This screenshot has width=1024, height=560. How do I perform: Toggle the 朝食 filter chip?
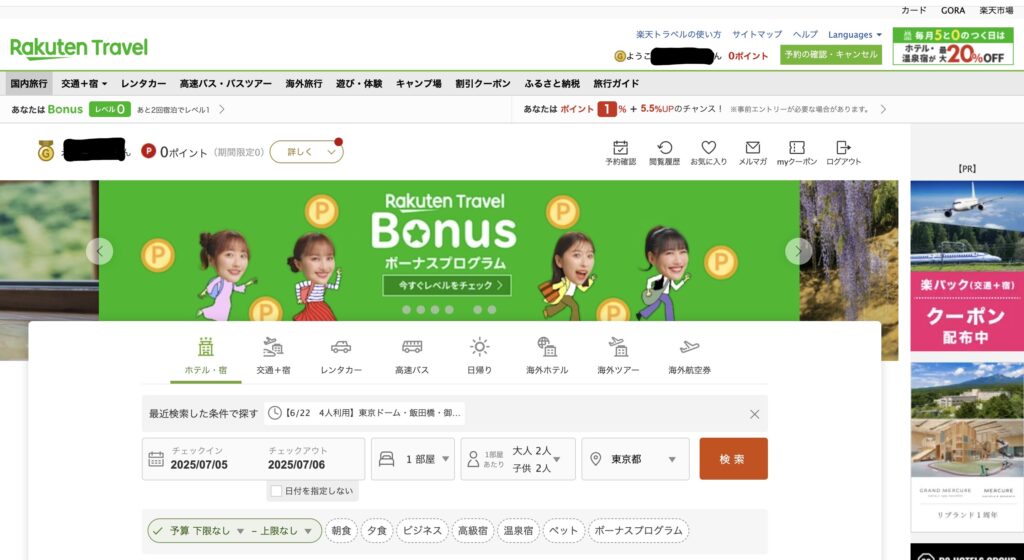pos(342,531)
